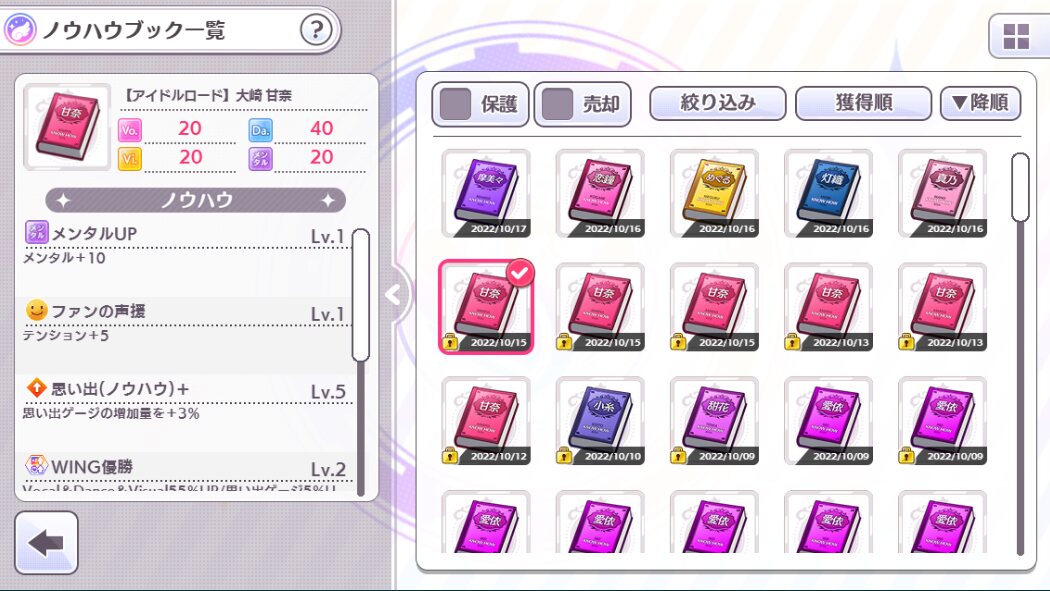Switch layout with the grid view icon
The width and height of the screenshot is (1050, 591).
(x=1016, y=37)
